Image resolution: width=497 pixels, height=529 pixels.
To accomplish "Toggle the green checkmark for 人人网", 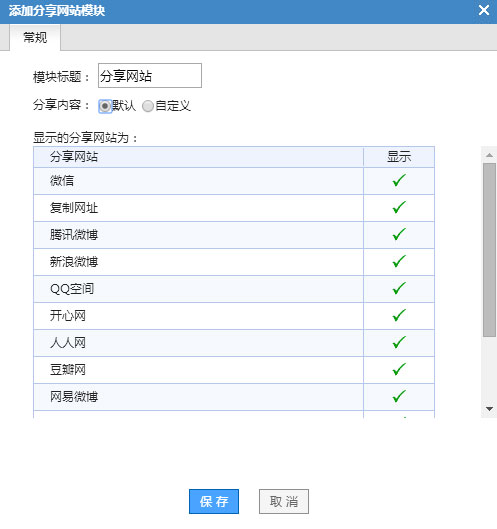I will tap(399, 342).
